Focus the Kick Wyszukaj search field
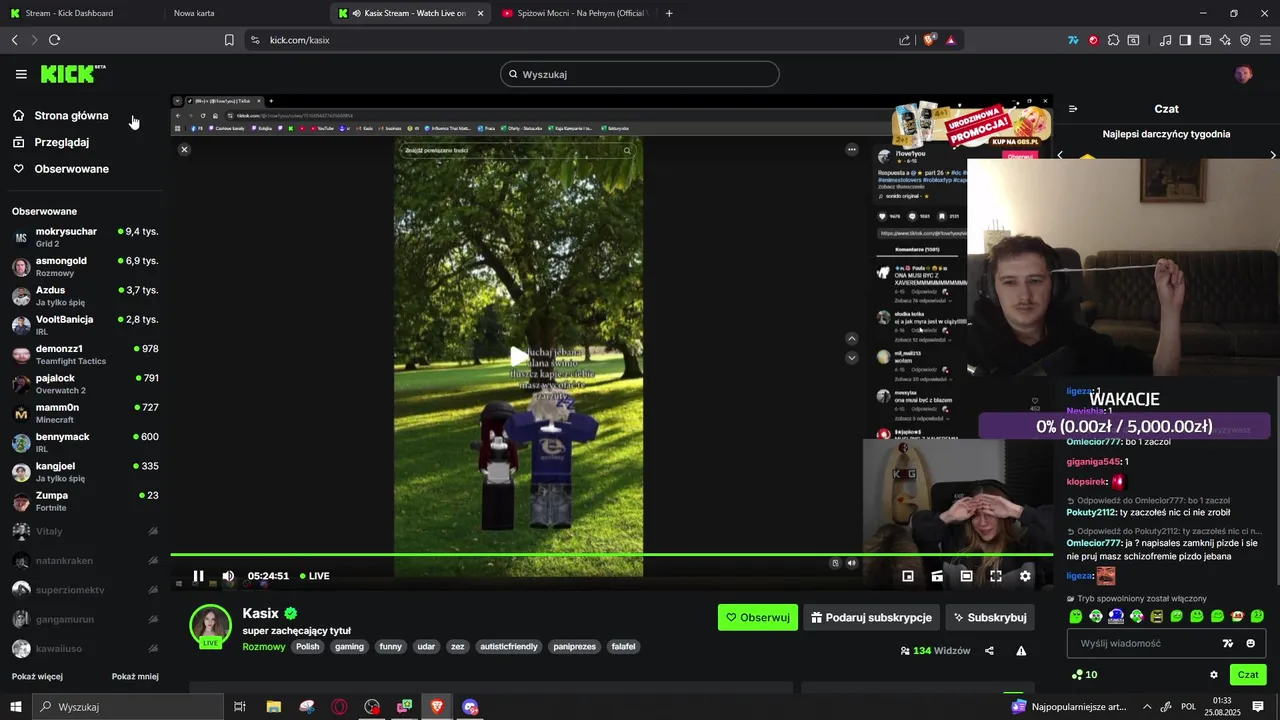Viewport: 1280px width, 720px height. [x=640, y=74]
